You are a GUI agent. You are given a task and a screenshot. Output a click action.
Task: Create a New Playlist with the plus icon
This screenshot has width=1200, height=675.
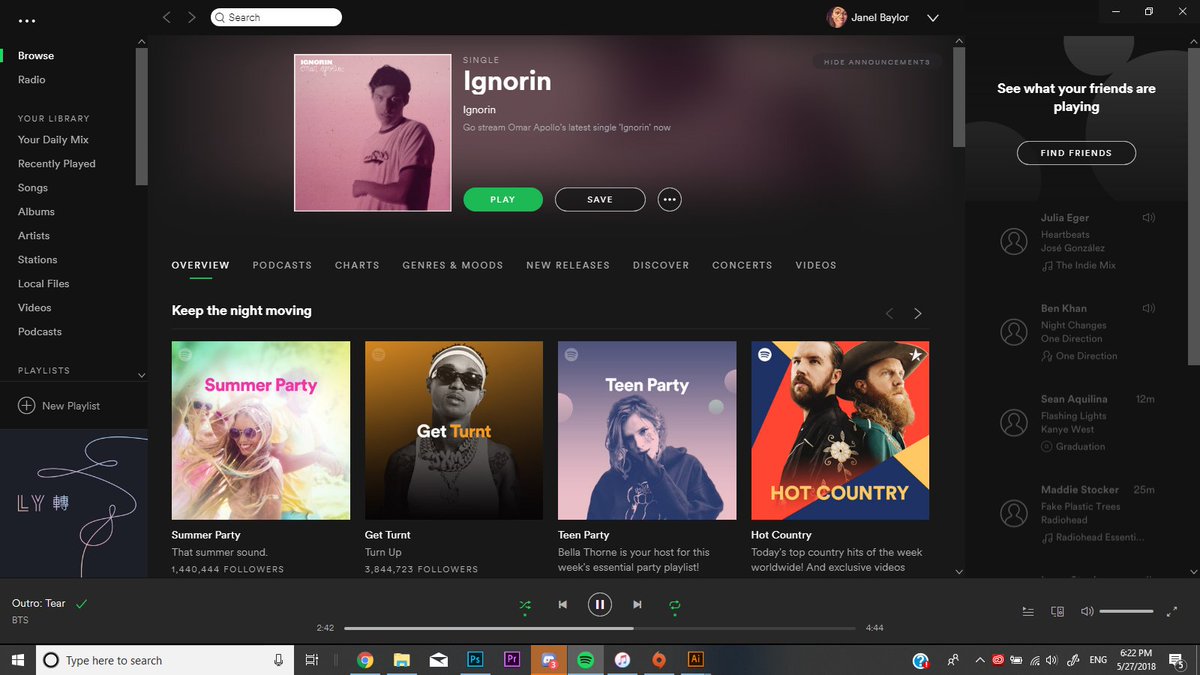click(26, 406)
